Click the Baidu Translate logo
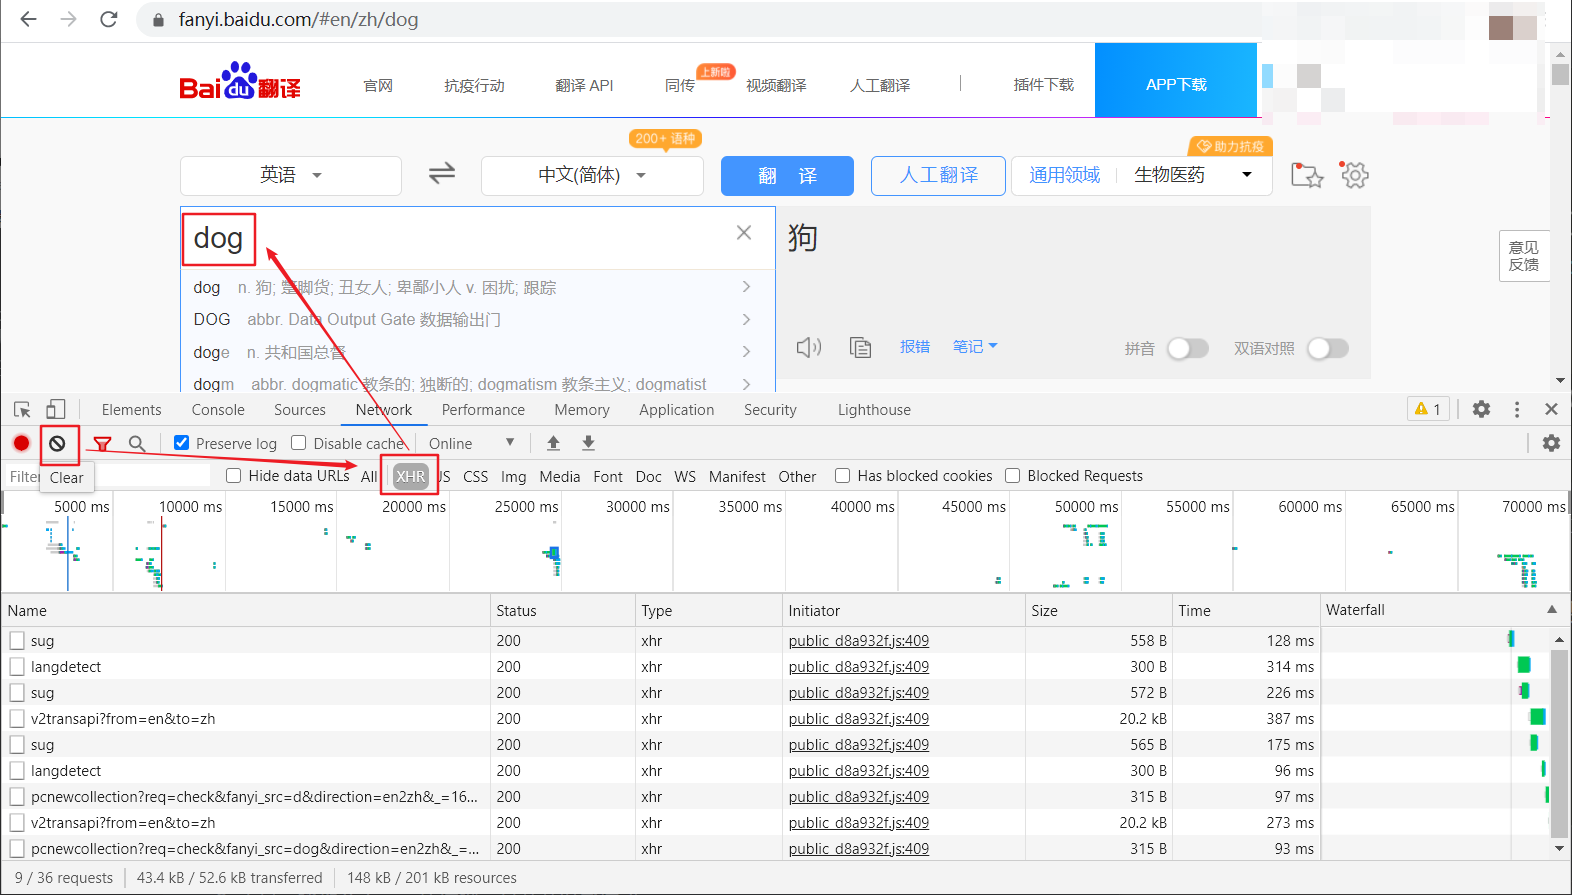This screenshot has height=895, width=1572. 240,82
